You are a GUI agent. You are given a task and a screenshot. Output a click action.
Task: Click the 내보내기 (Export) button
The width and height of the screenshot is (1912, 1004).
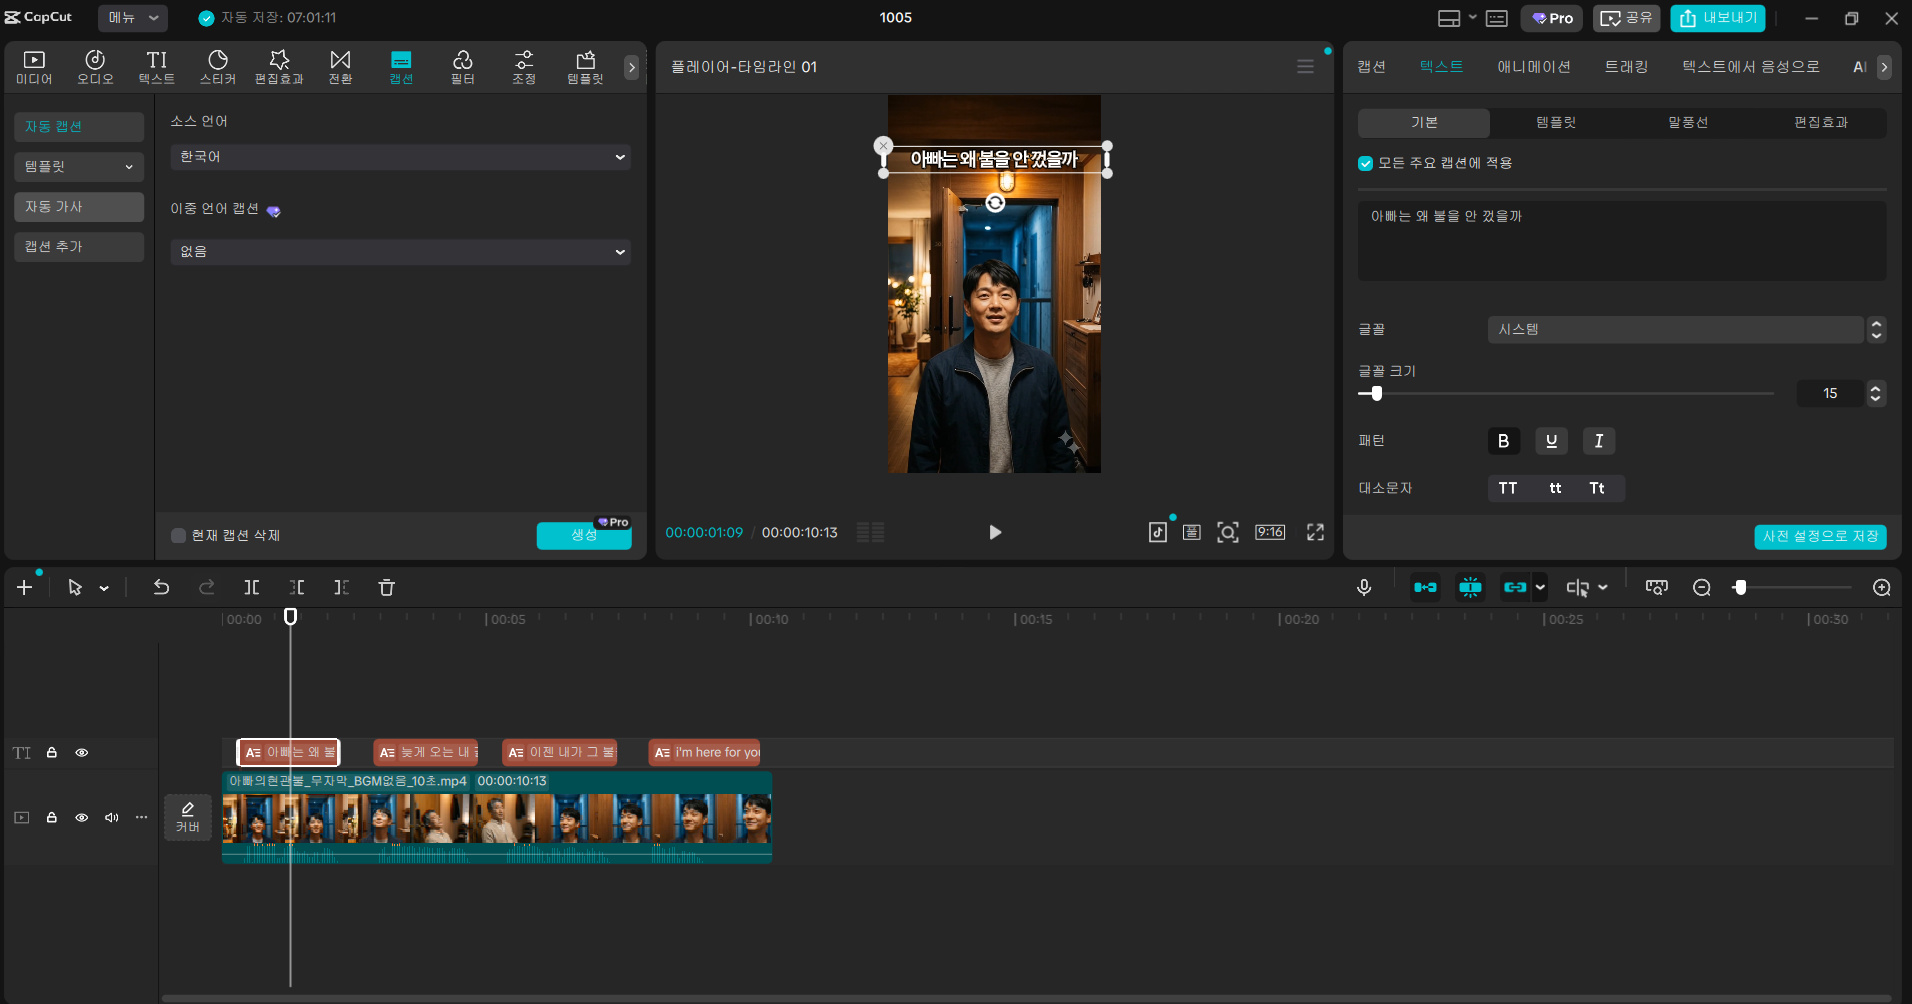pos(1717,18)
